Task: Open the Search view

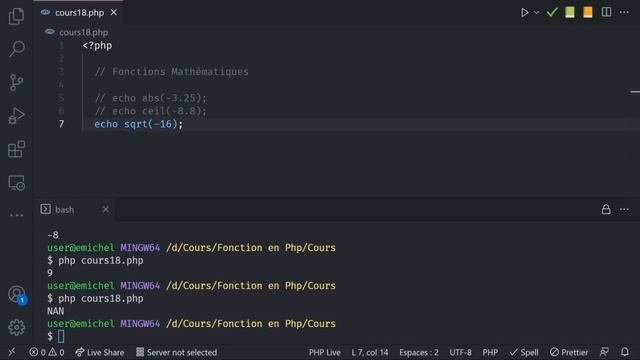Action: point(16,49)
